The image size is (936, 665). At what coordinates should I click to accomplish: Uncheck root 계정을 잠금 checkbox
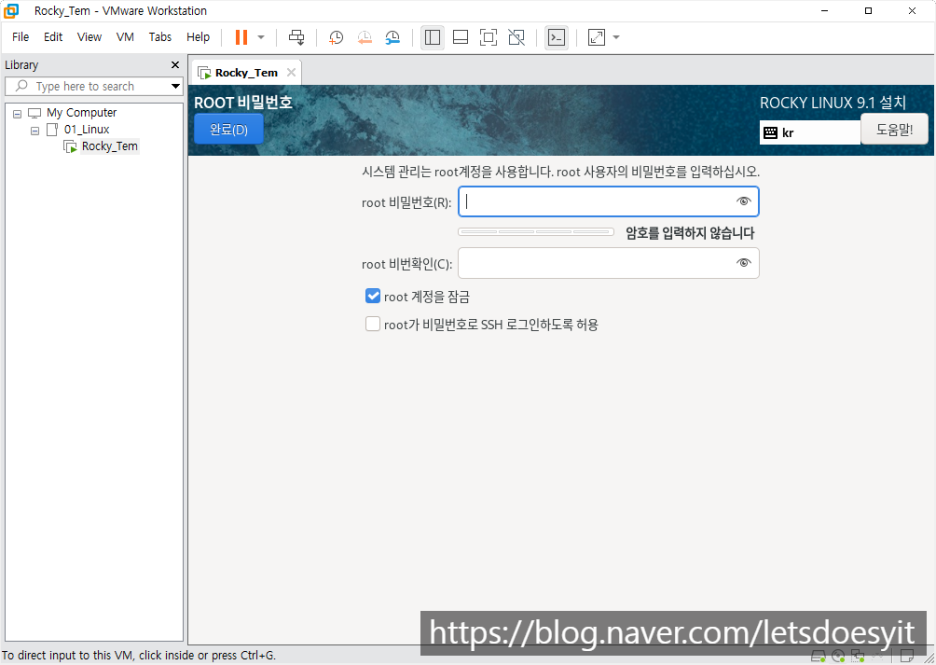[x=372, y=295]
